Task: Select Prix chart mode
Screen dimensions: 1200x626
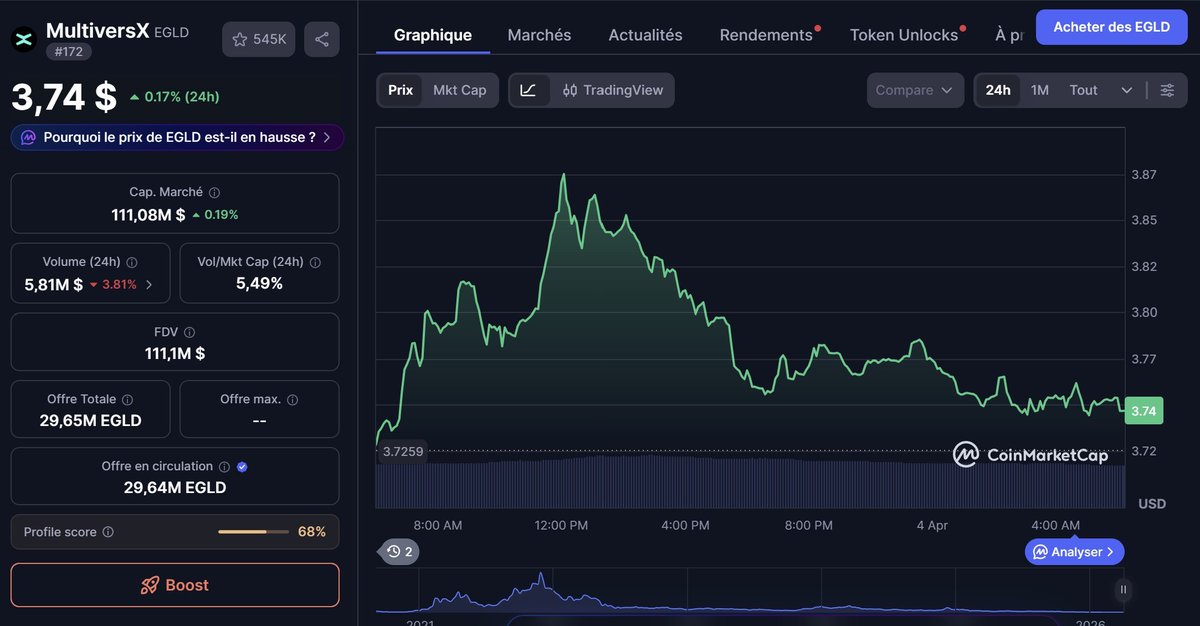Action: point(400,90)
